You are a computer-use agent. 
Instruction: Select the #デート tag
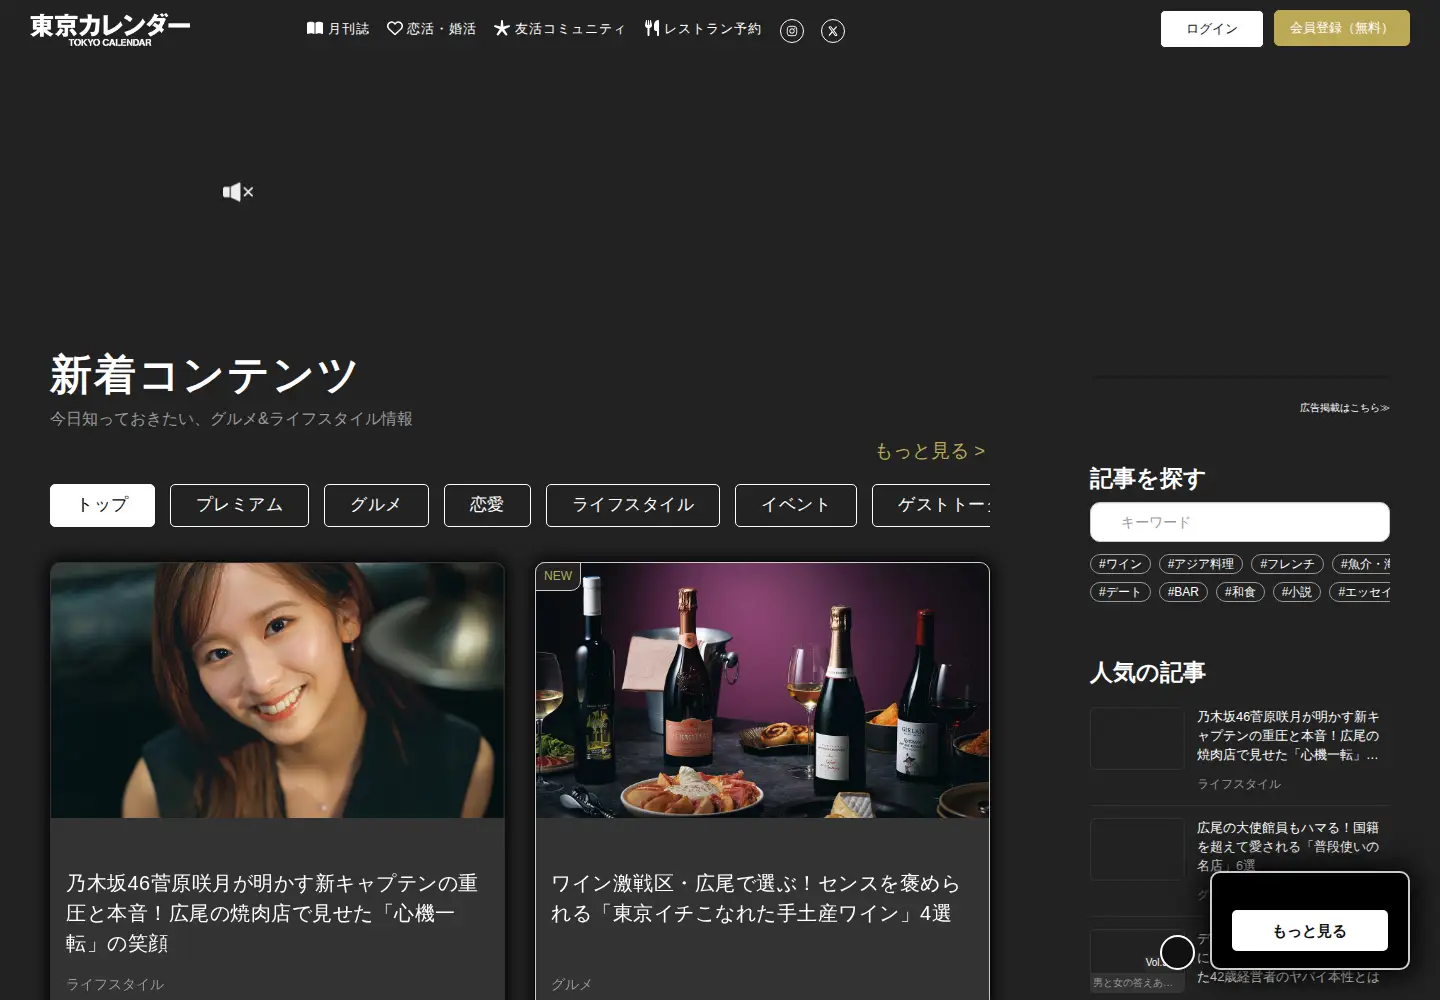pos(1120,592)
